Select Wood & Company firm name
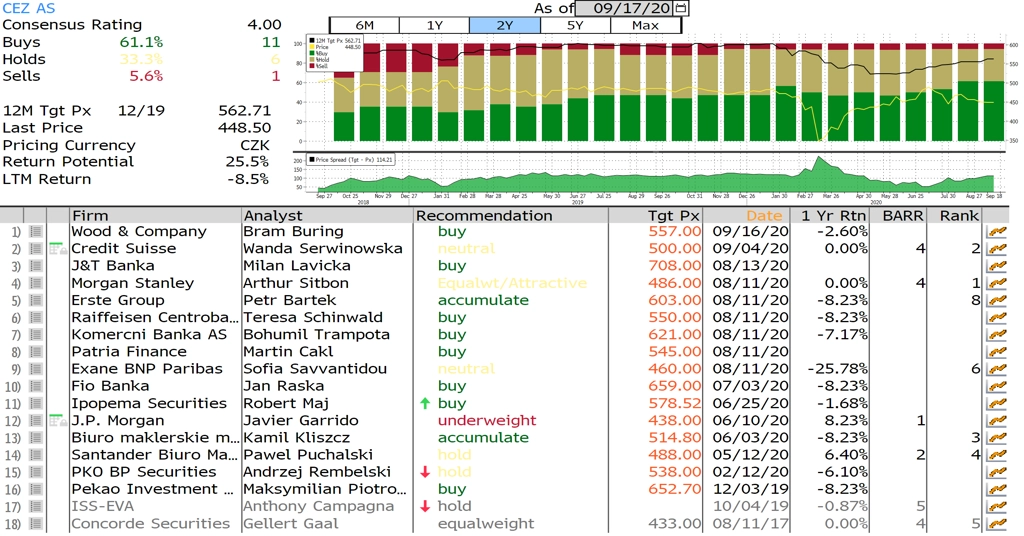This screenshot has width=1024, height=536. [x=138, y=232]
